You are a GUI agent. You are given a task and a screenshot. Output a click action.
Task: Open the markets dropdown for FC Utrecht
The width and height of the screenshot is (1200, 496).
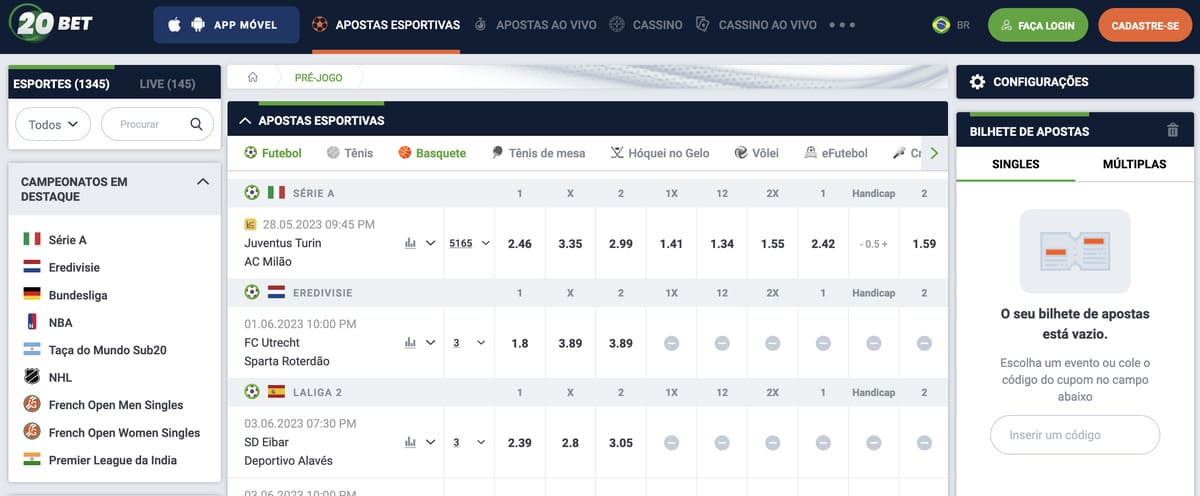click(x=470, y=342)
